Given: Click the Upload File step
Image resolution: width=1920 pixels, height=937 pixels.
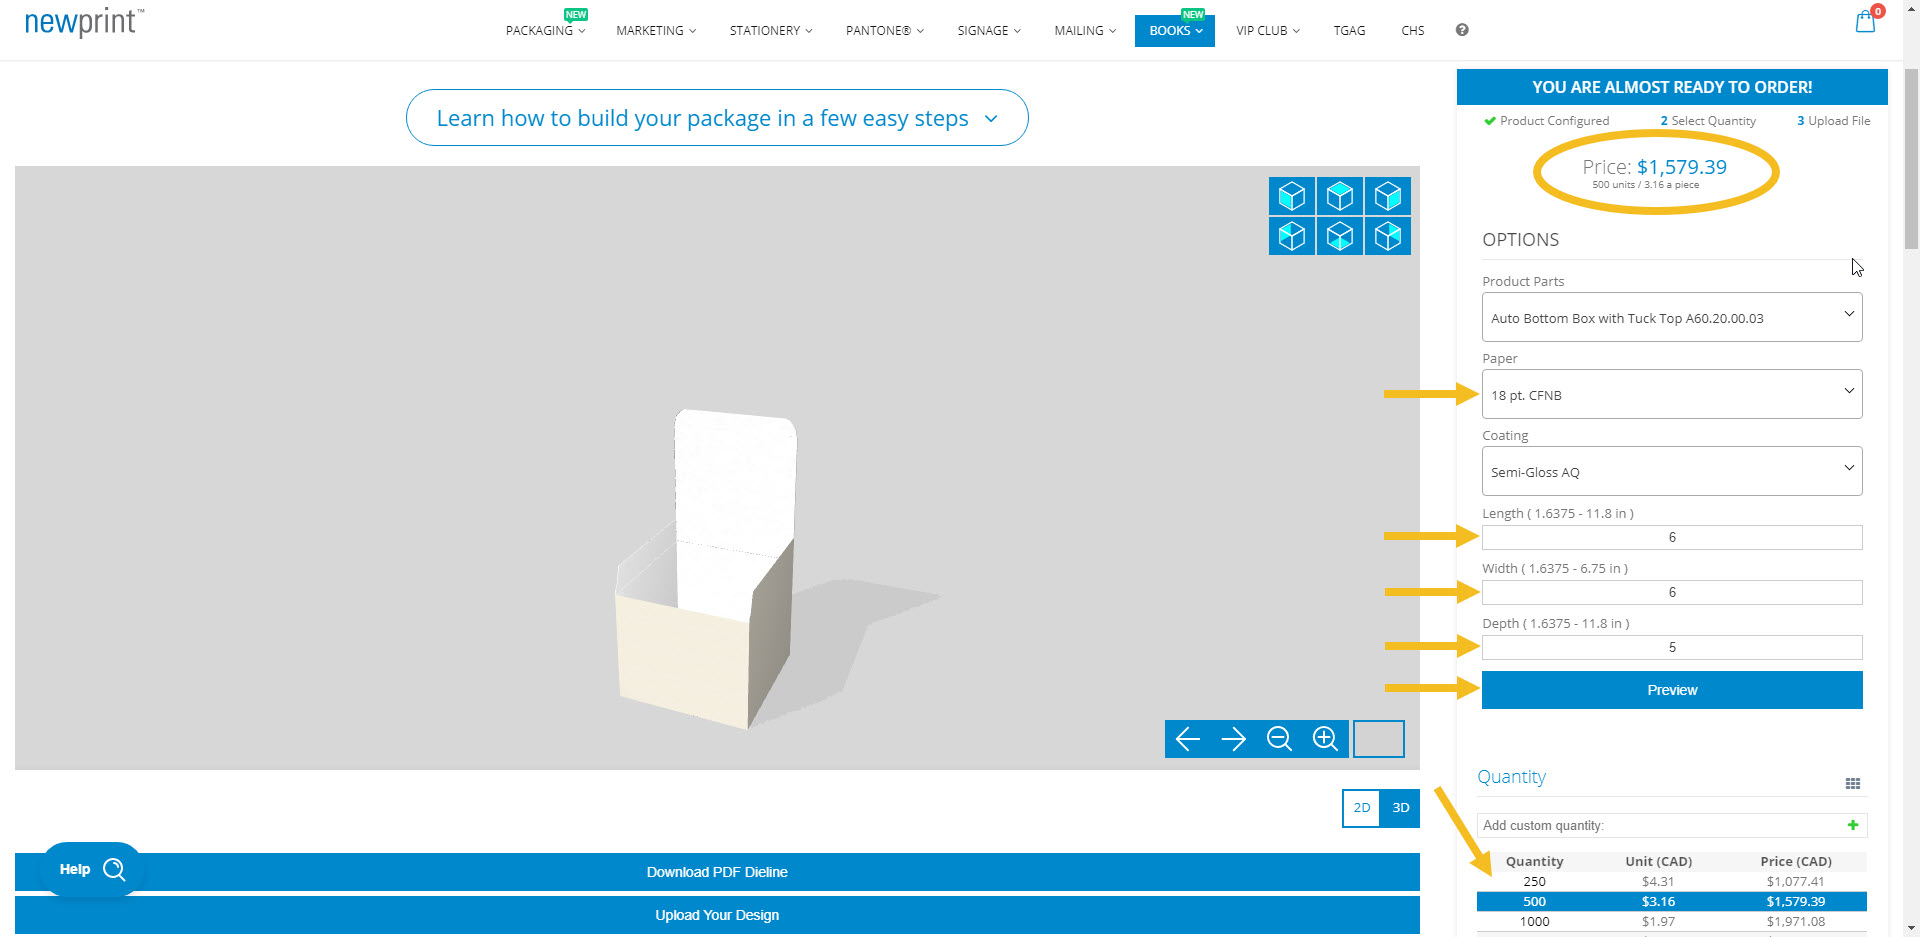Looking at the screenshot, I should [1833, 121].
